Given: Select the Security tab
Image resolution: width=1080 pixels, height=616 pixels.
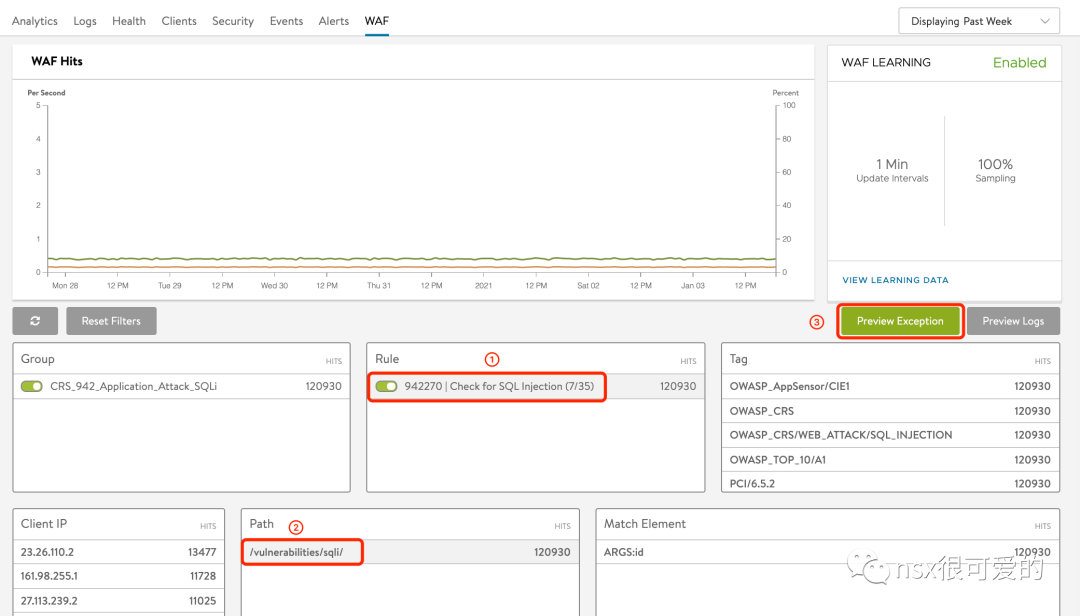Looking at the screenshot, I should [x=233, y=21].
